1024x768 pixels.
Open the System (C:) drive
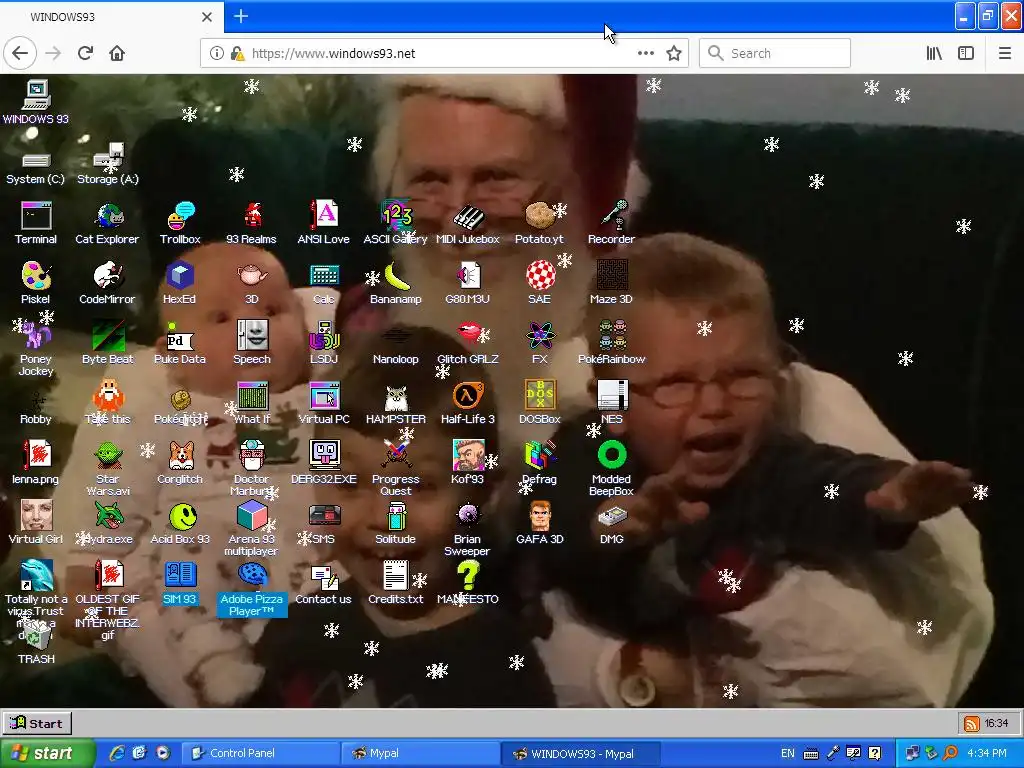[36, 167]
